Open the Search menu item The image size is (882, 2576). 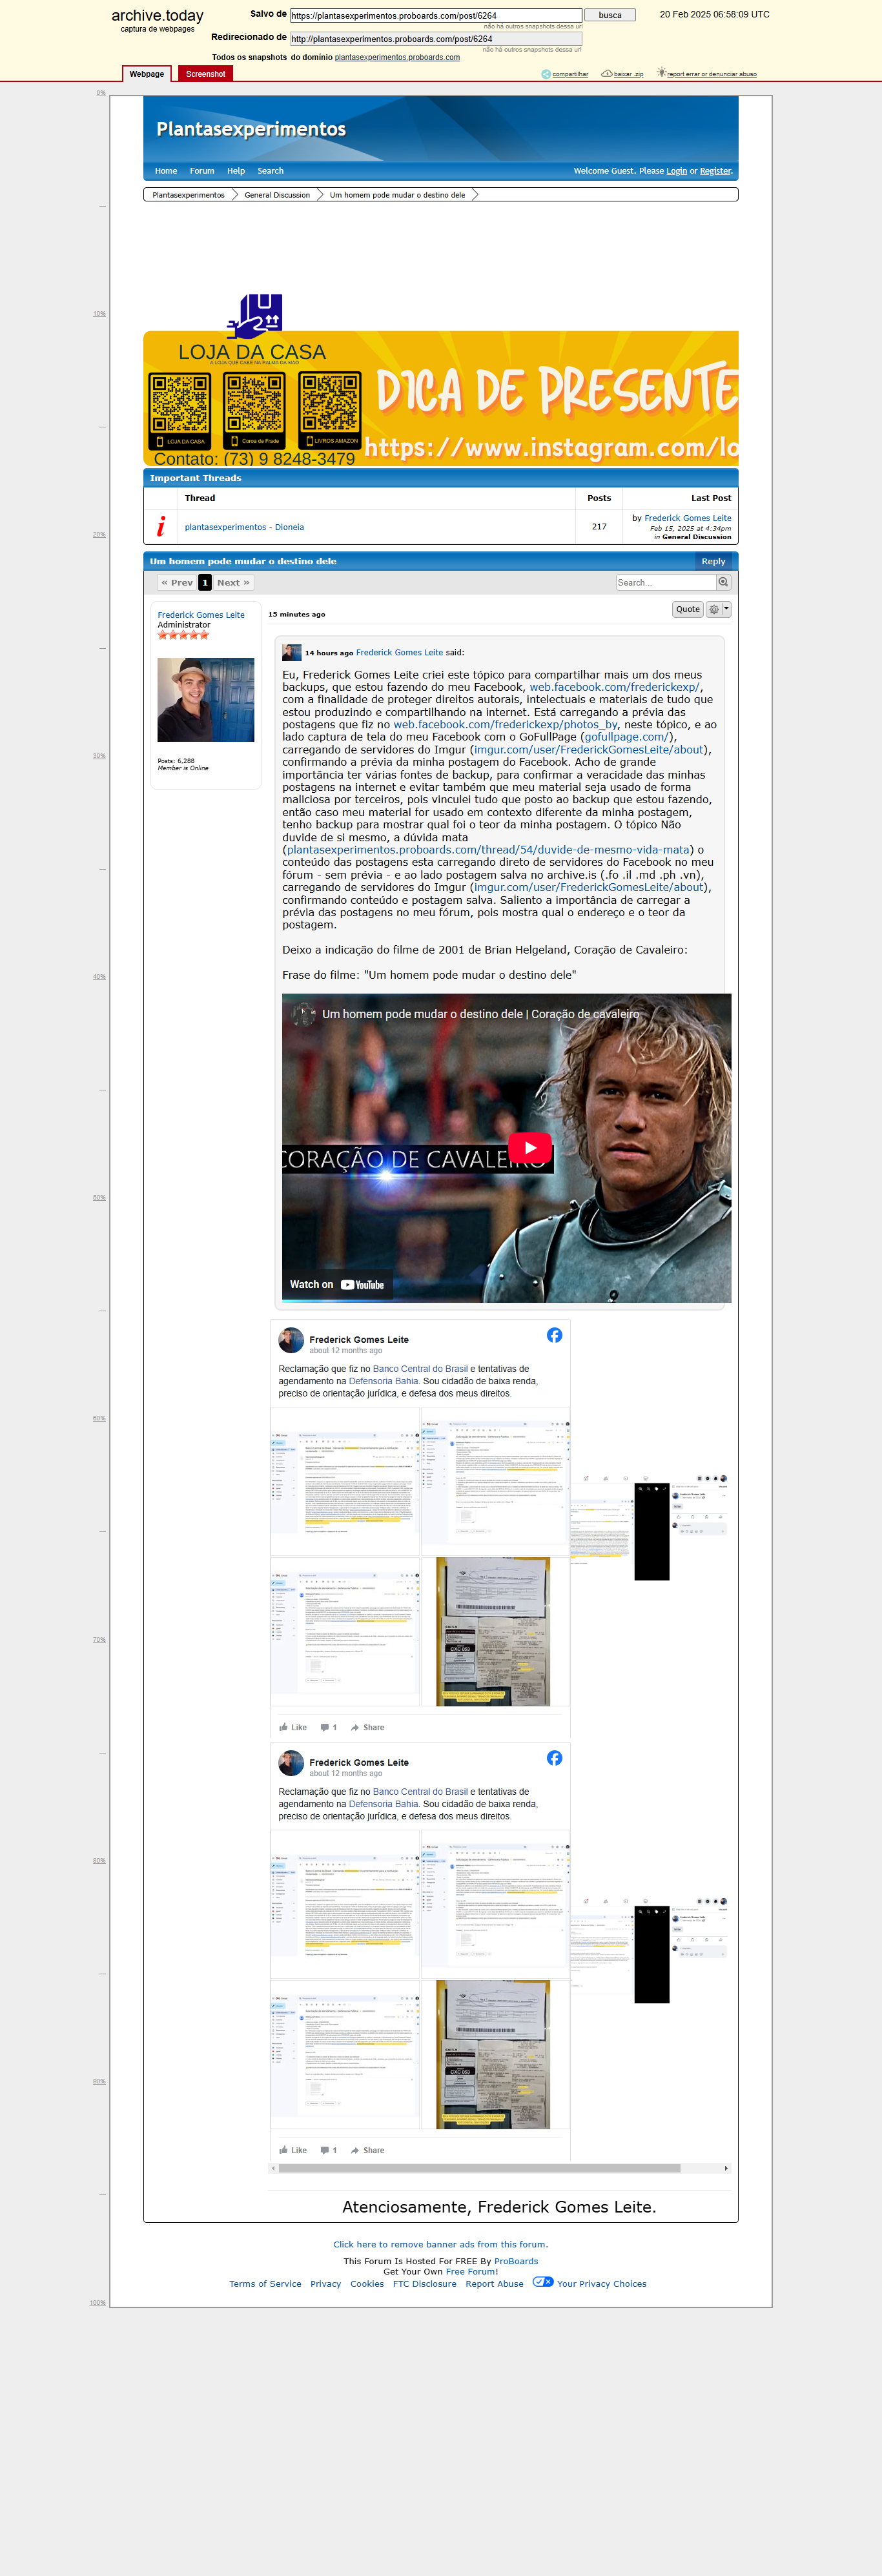[x=270, y=171]
